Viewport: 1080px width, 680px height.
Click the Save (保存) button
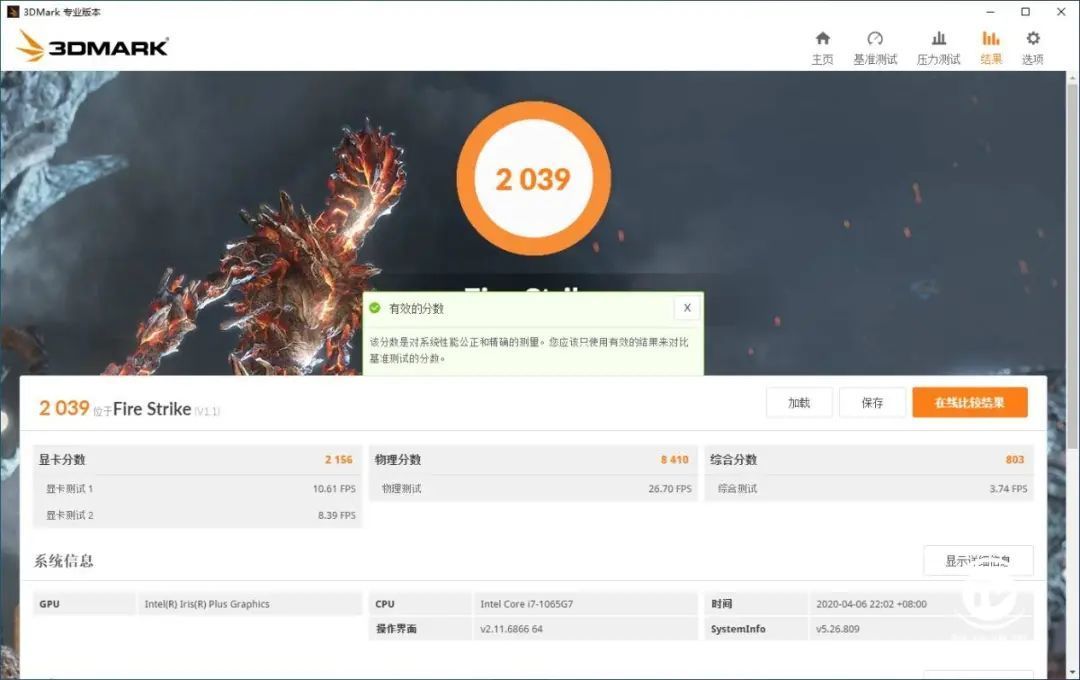(x=872, y=402)
